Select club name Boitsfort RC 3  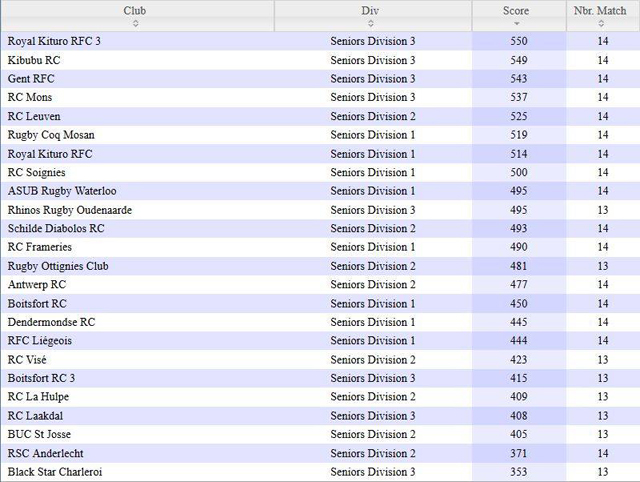click(x=41, y=378)
